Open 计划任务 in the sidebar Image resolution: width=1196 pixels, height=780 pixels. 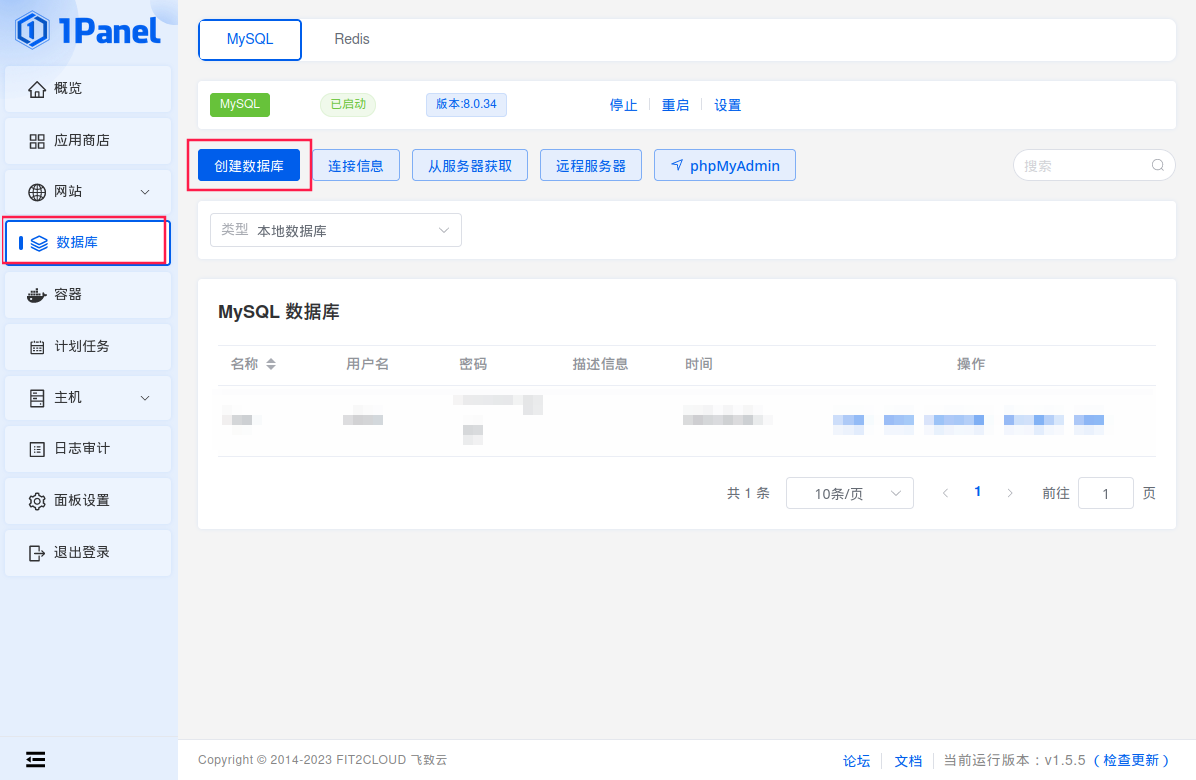88,347
